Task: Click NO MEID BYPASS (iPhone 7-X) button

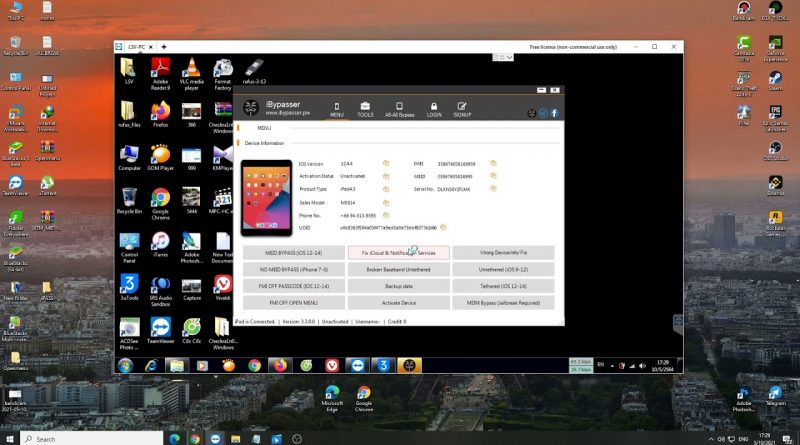Action: [294, 269]
